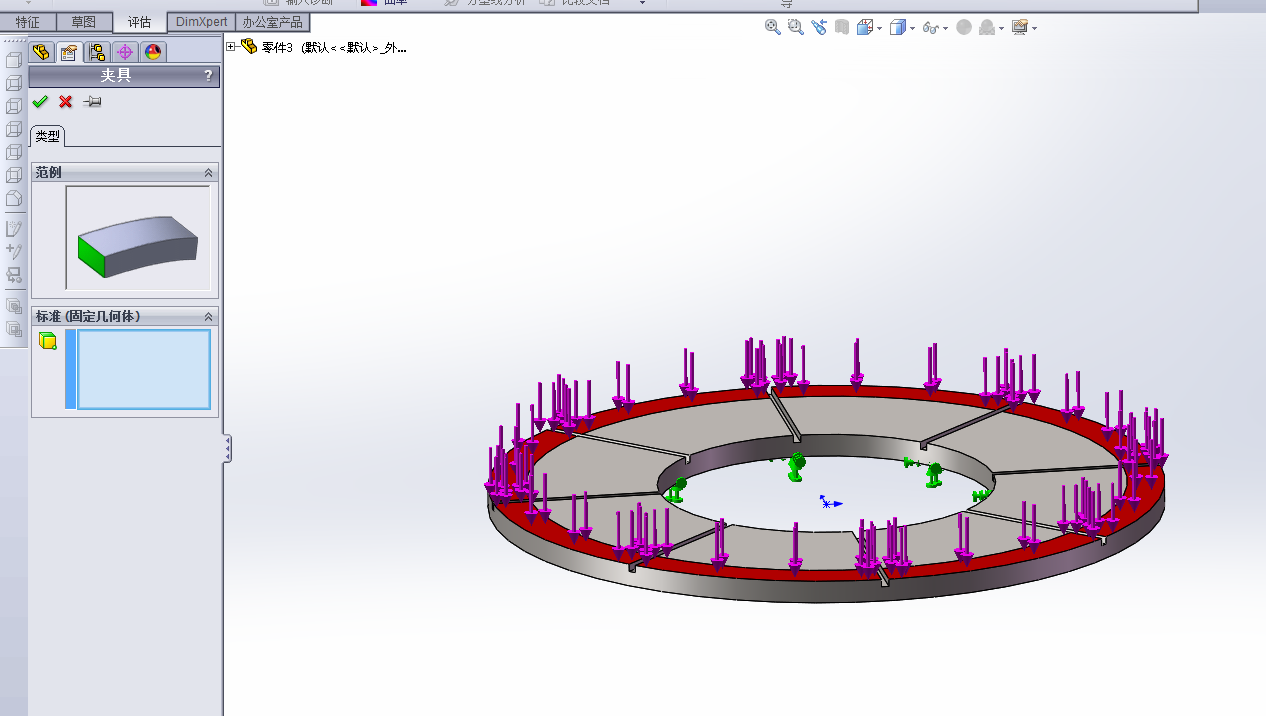Click the View Settings monitor icon
The image size is (1266, 716).
pyautogui.click(x=1019, y=27)
